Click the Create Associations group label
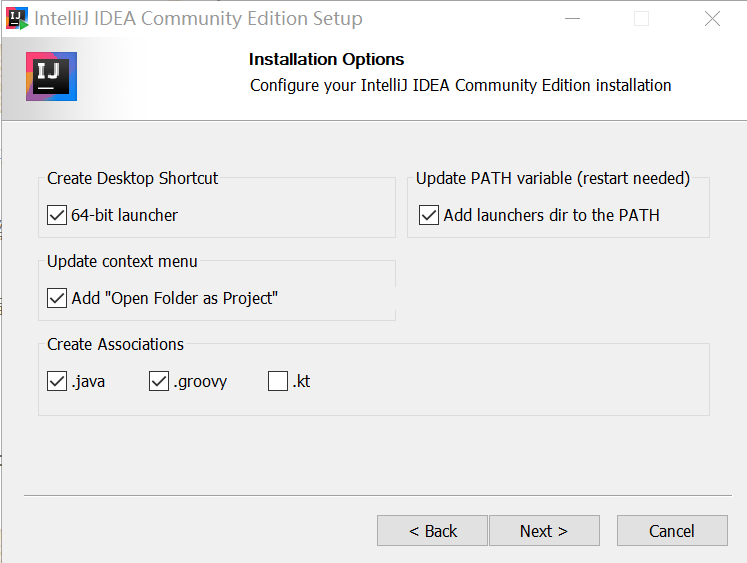 115,344
